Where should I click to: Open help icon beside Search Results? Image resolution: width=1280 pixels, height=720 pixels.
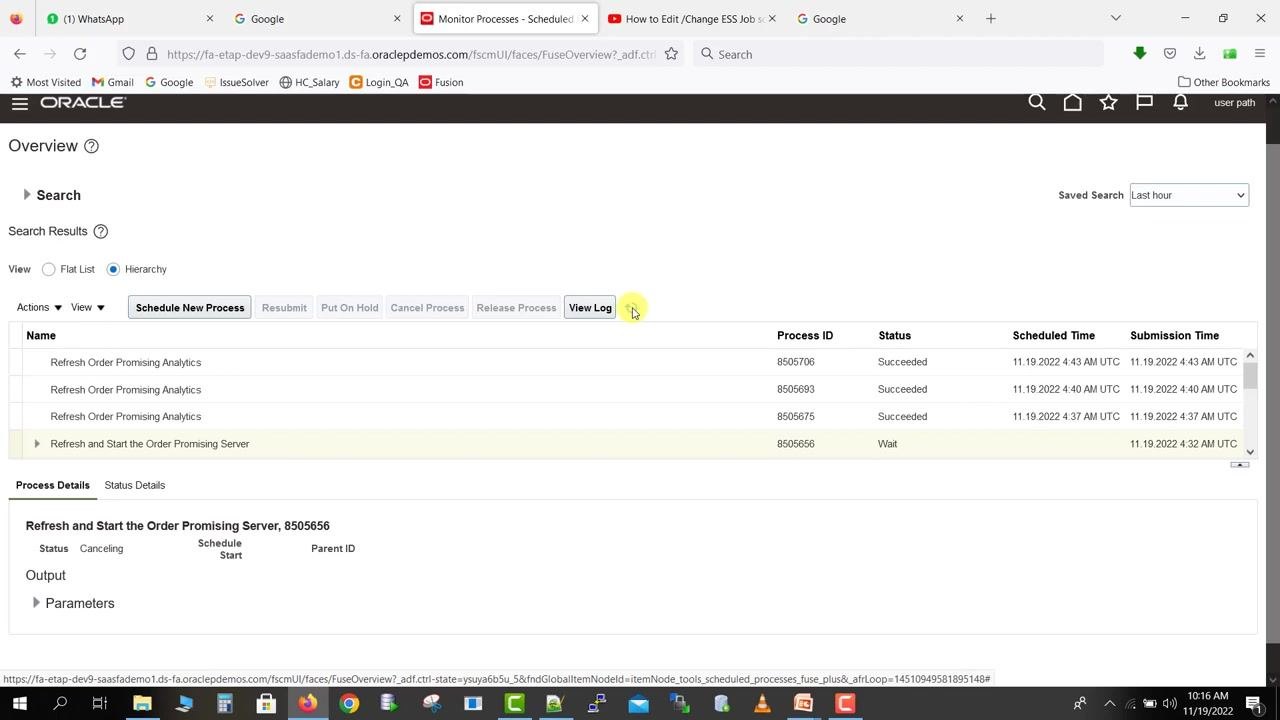[100, 231]
